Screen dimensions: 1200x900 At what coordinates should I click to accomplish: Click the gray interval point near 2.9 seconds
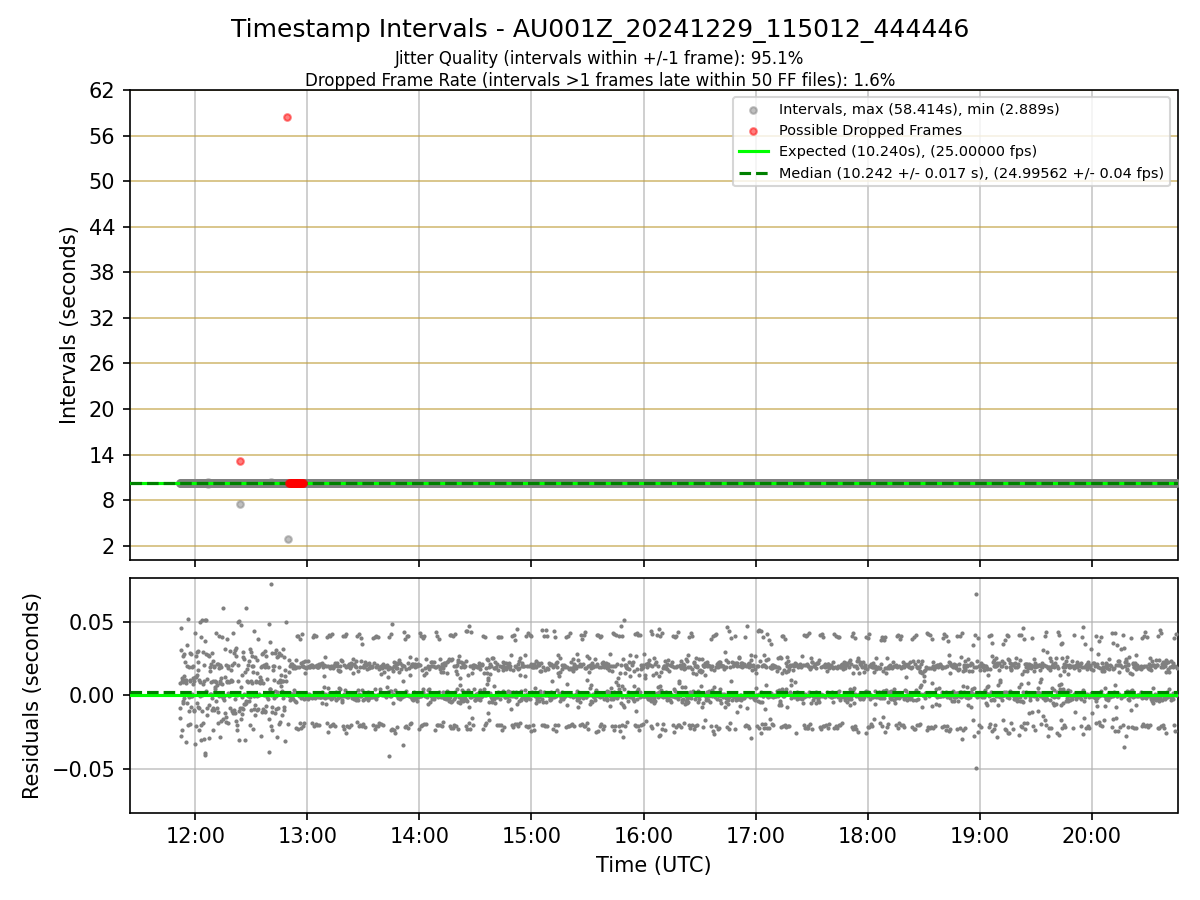[288, 539]
